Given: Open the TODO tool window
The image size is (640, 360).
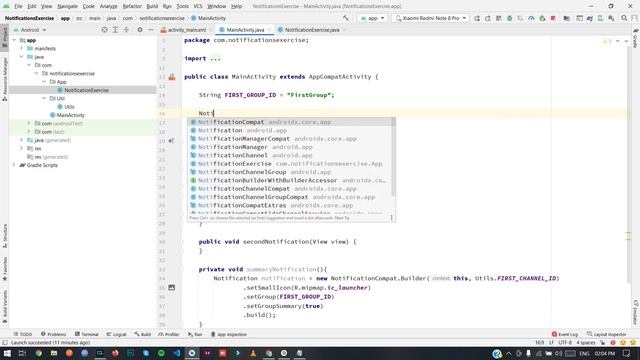Looking at the screenshot, I should pyautogui.click(x=22, y=334).
